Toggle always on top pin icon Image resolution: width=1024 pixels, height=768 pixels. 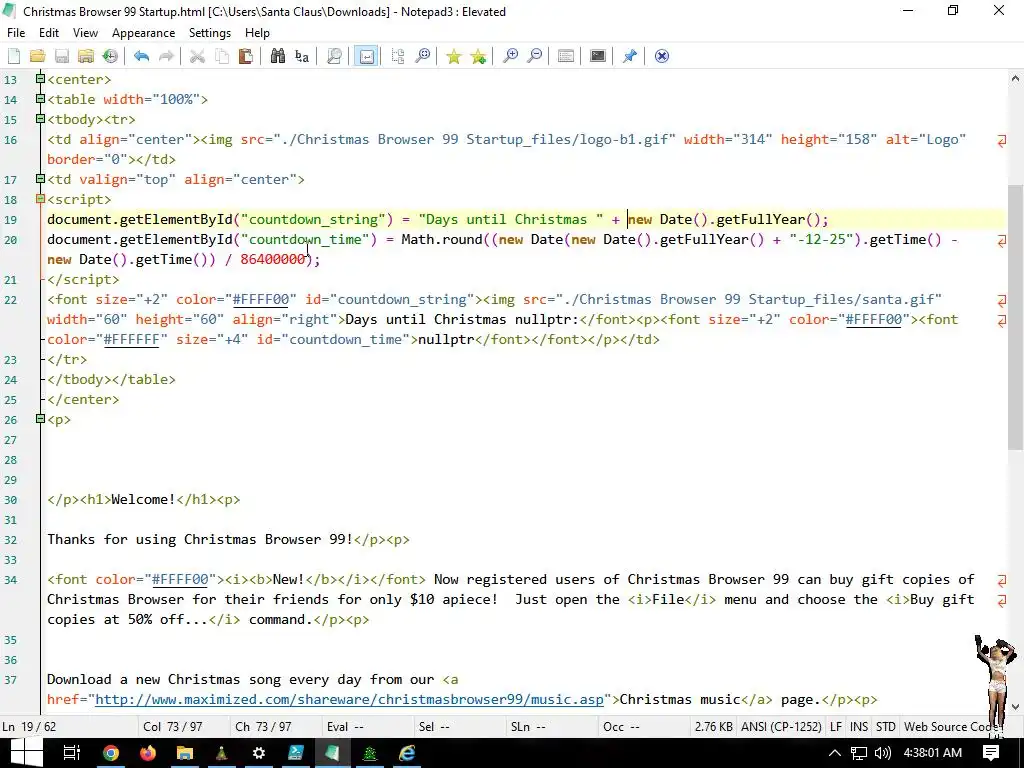[x=630, y=56]
